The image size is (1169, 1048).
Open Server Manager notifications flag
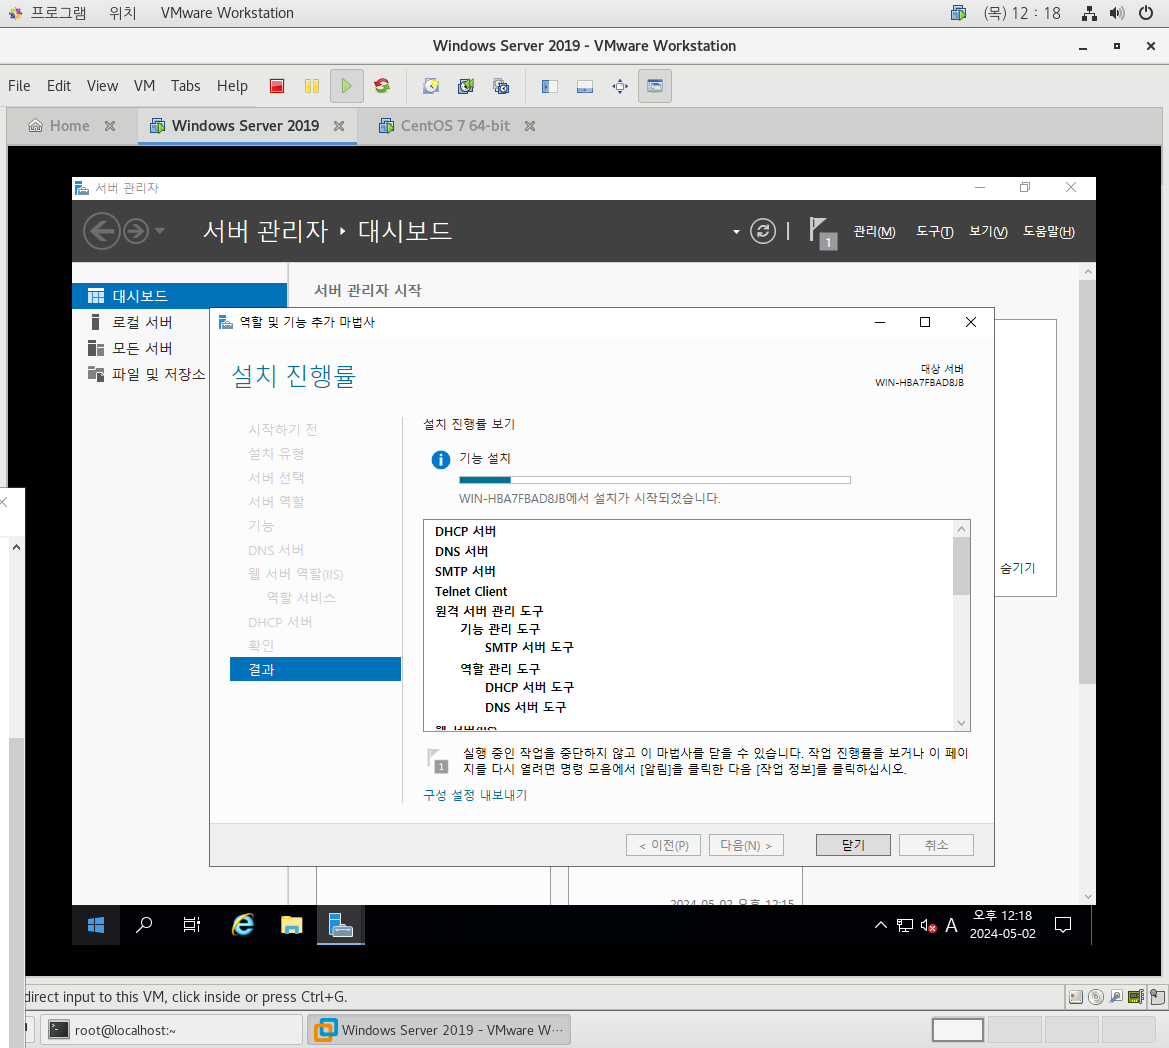(x=822, y=233)
